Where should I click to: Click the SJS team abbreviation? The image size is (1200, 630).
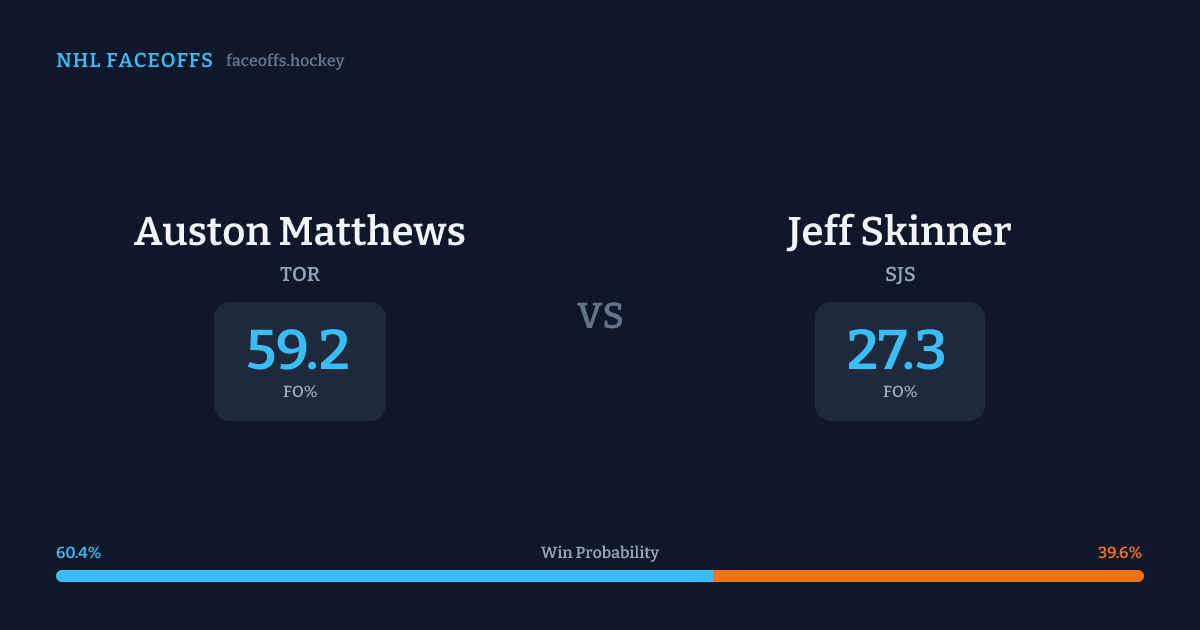900,274
